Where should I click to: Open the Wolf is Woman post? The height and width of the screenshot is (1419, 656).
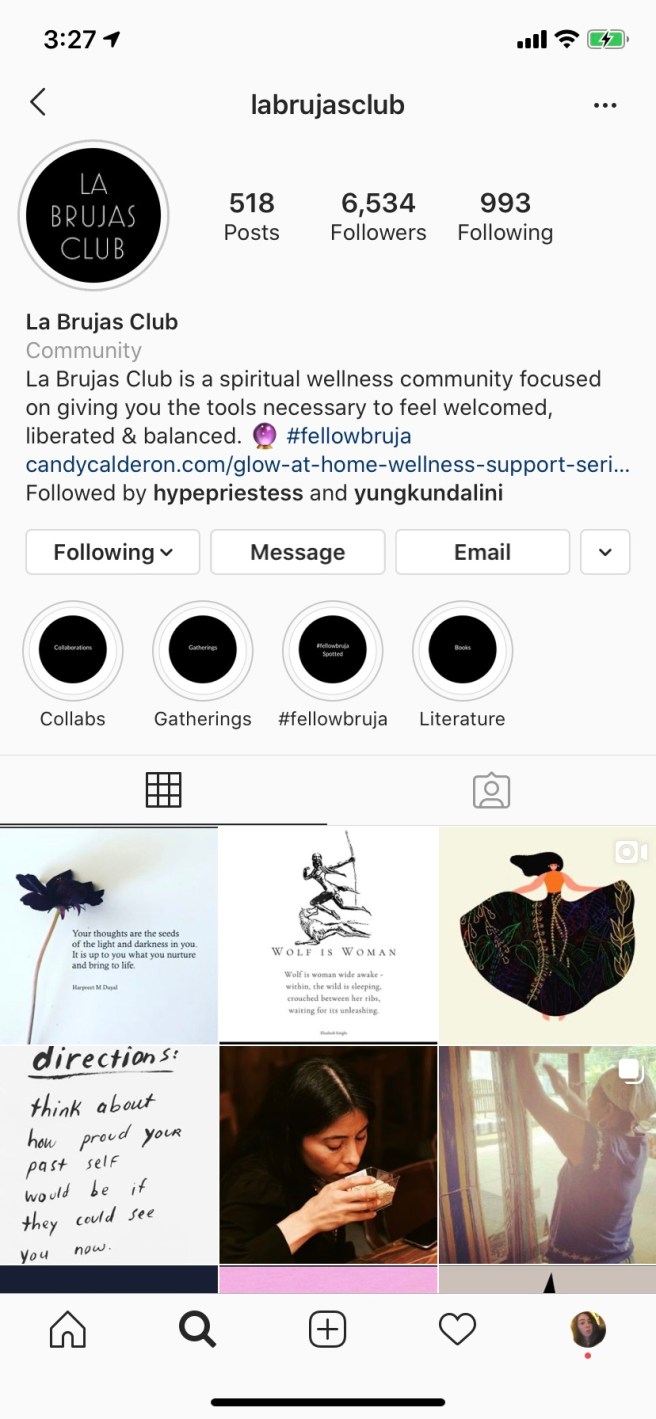(328, 935)
